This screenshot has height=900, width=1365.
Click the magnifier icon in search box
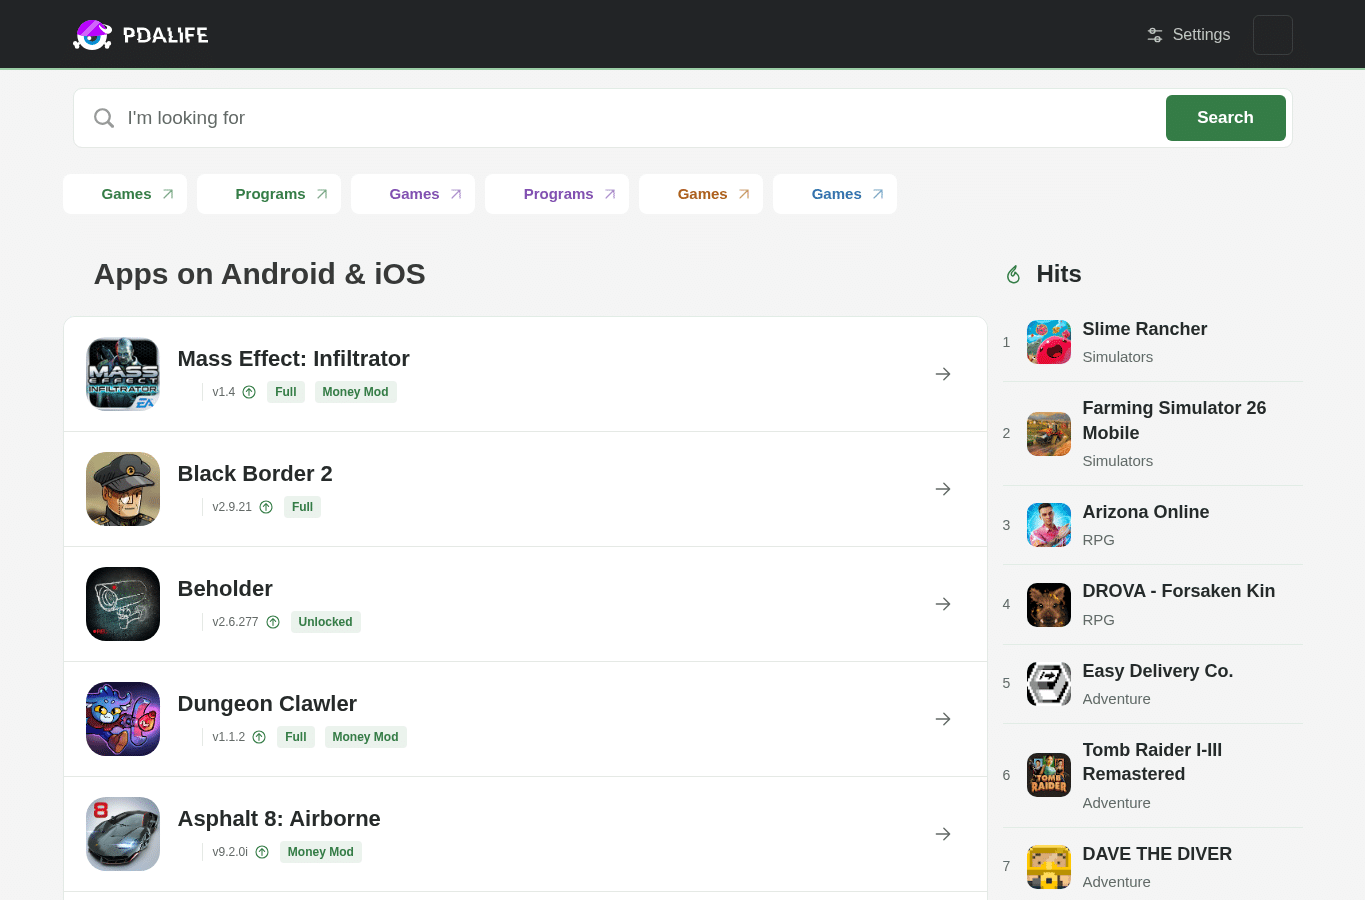104,118
